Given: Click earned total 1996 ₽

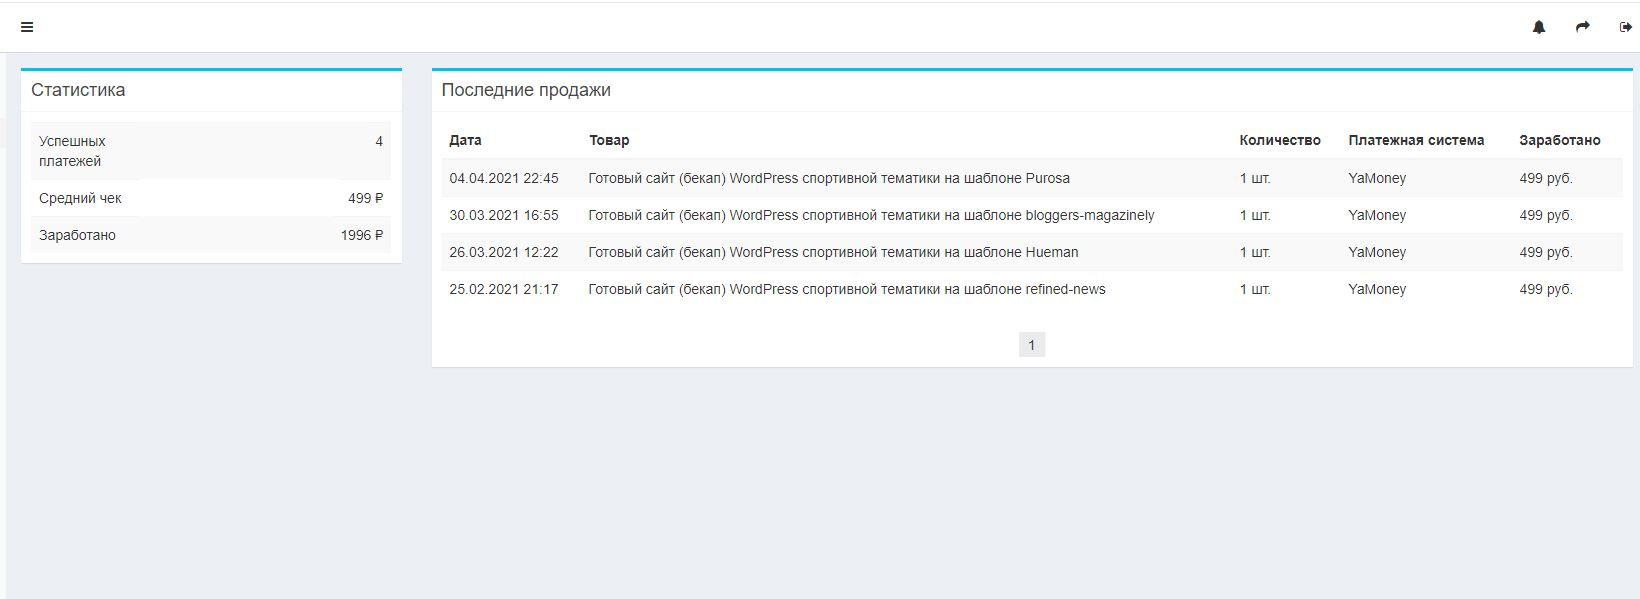Looking at the screenshot, I should [x=362, y=235].
